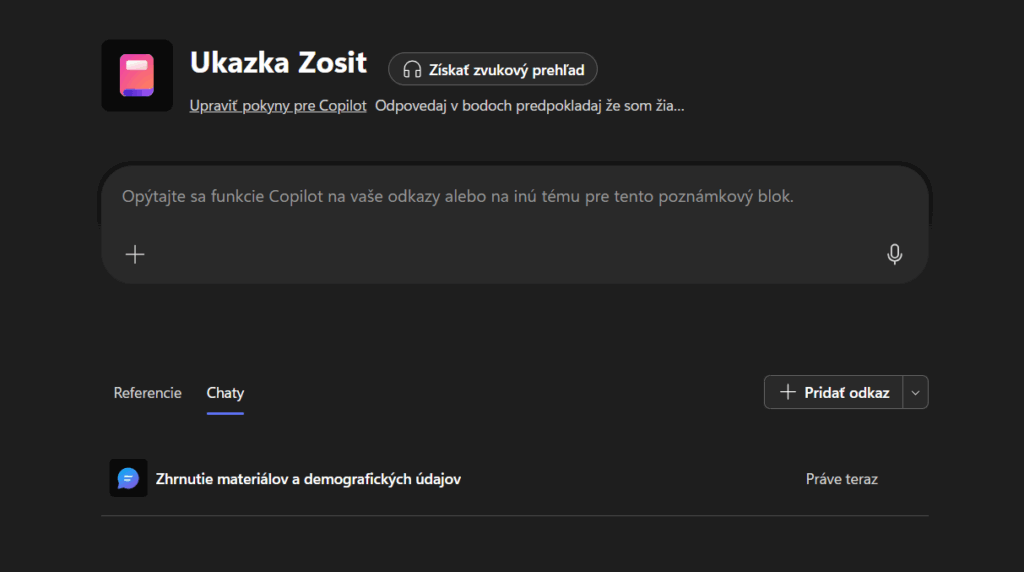Click the truncated instructions text Odpovedaj v bodoch
The image size is (1024, 572).
click(530, 106)
